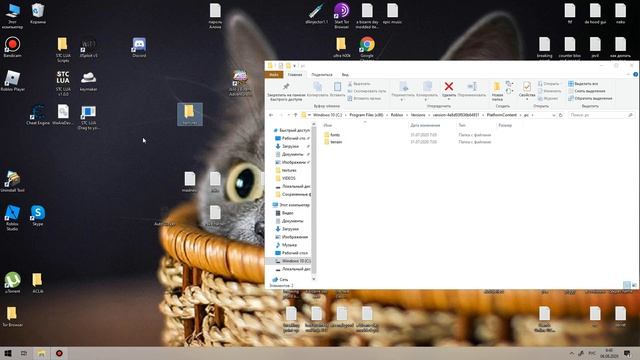The width and height of the screenshot is (640, 360).
Task: Click Explorer back navigation arrow
Action: [271, 115]
